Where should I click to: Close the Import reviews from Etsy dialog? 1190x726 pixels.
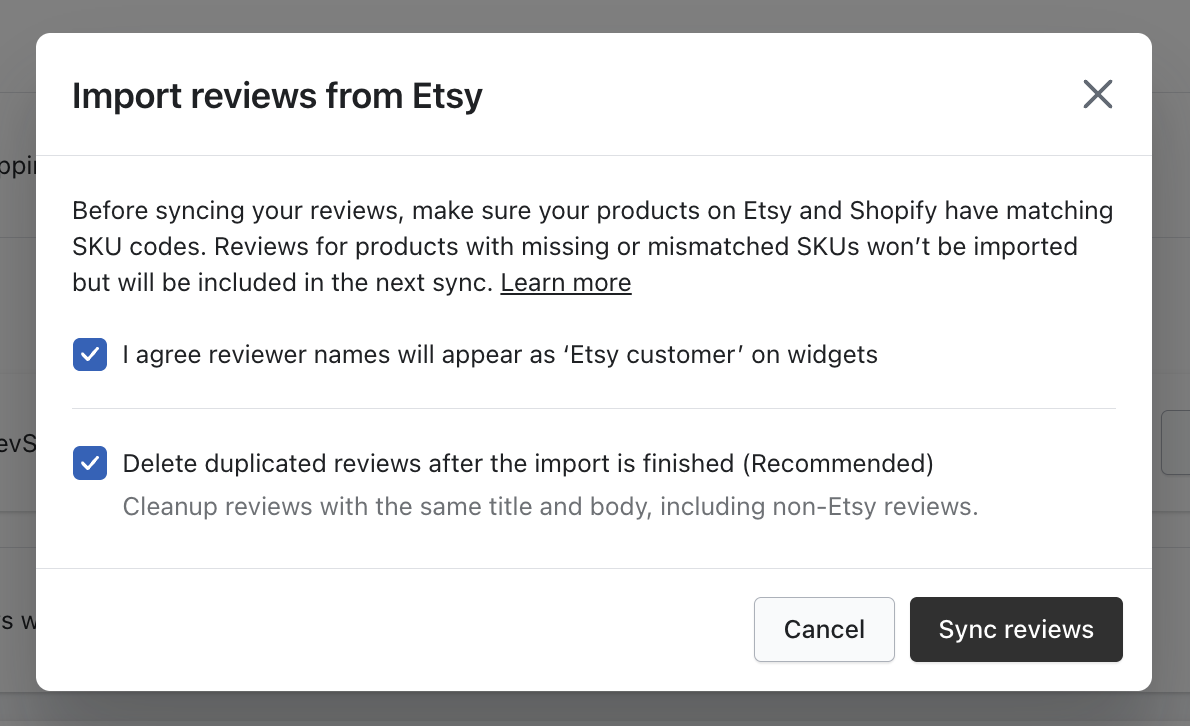pos(1097,95)
